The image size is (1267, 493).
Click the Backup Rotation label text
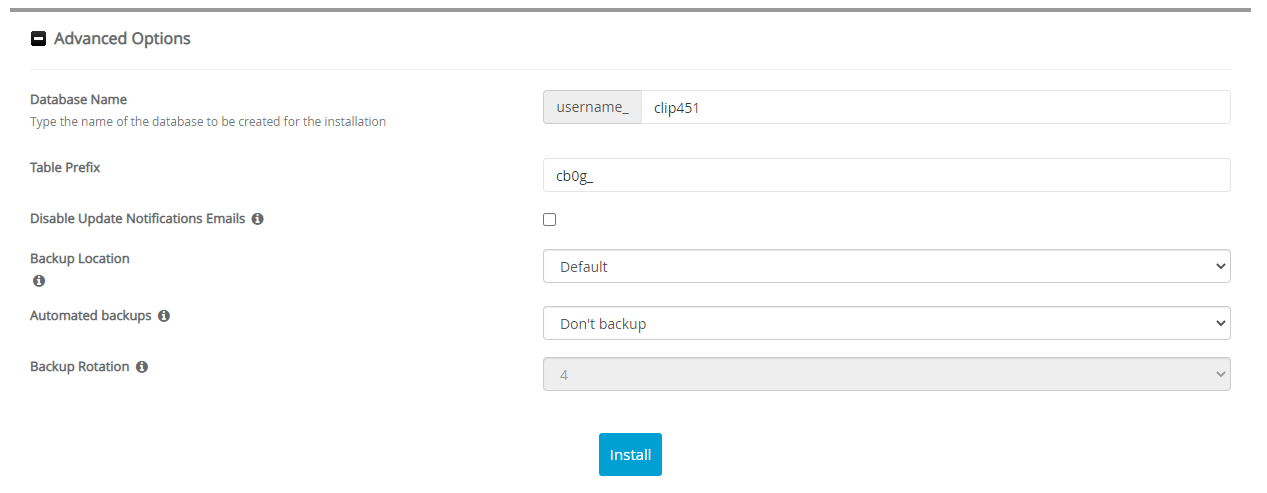79,367
